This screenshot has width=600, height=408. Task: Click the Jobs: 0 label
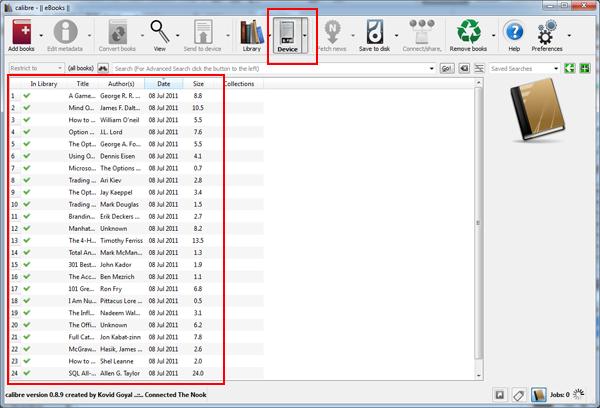tap(560, 394)
